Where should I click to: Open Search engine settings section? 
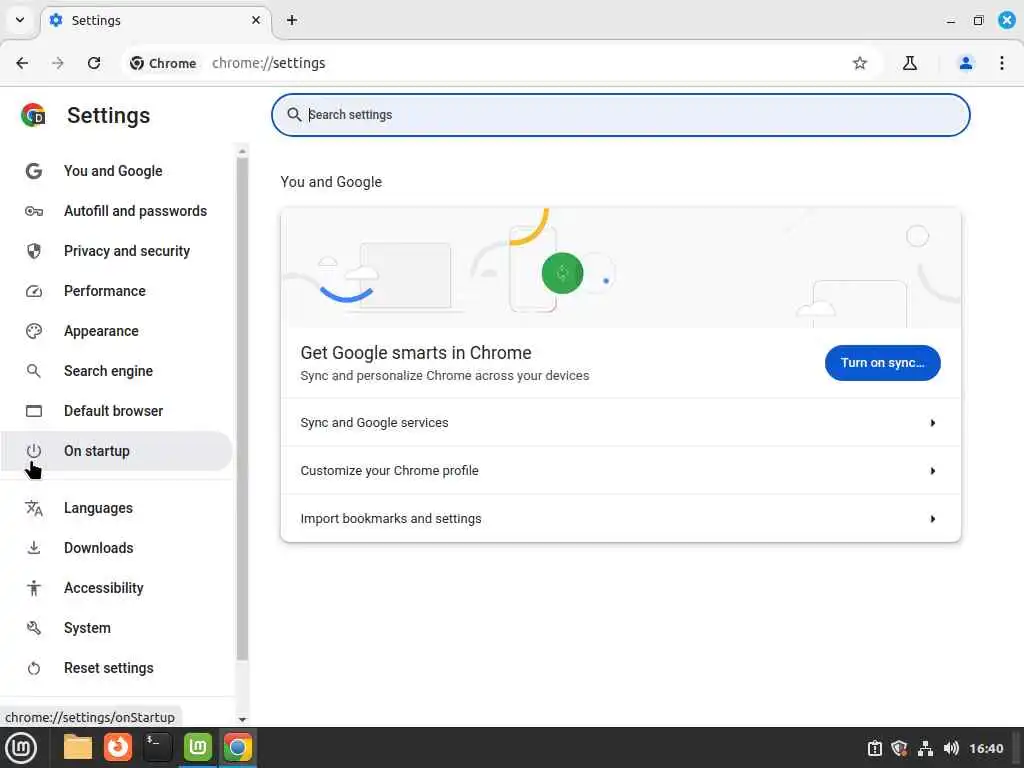coord(116,371)
